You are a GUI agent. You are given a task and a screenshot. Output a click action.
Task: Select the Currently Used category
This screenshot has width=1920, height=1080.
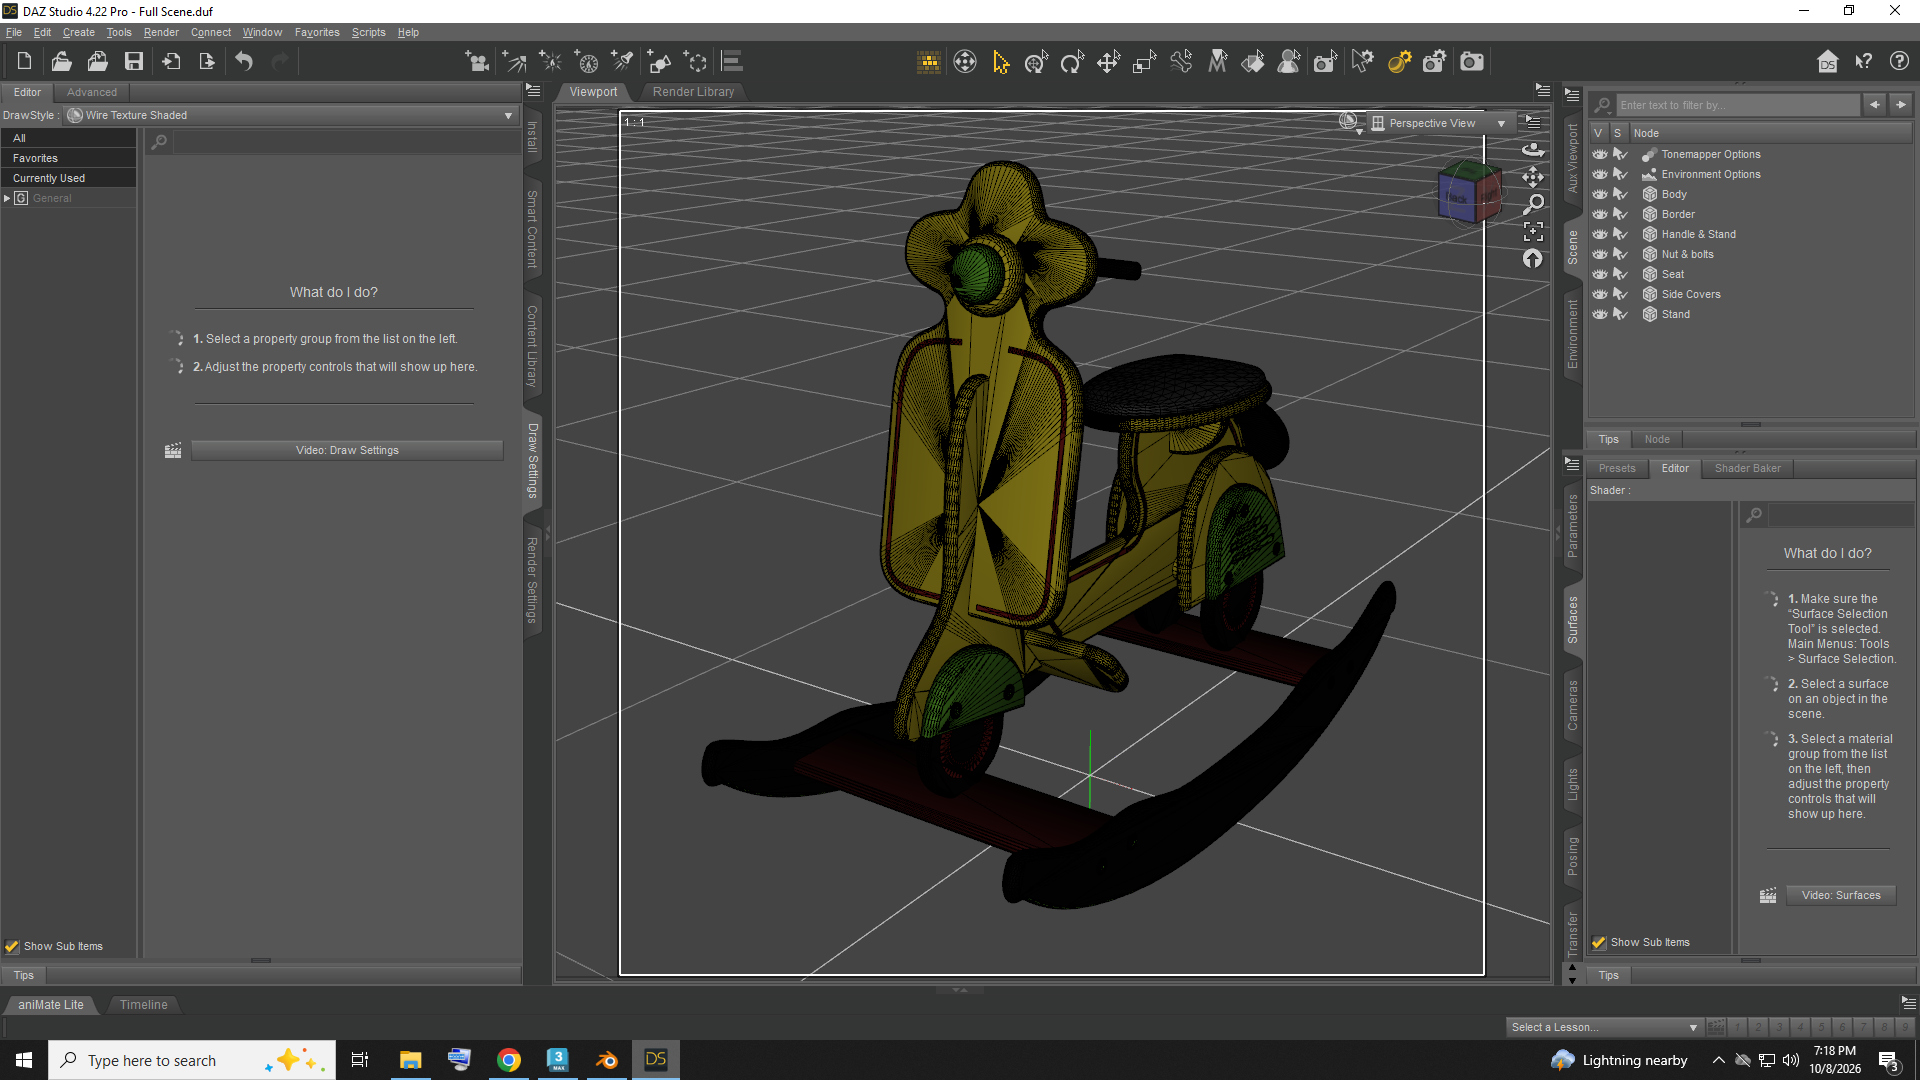[x=68, y=178]
